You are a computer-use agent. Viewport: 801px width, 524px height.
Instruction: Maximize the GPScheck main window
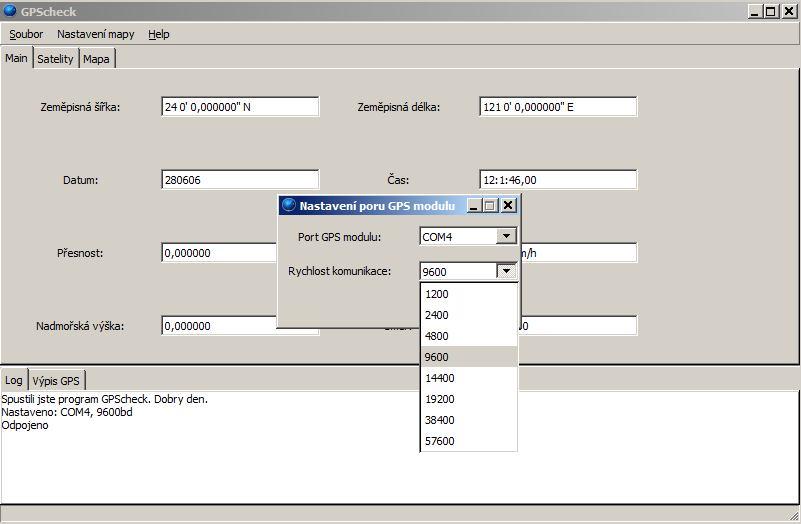click(771, 11)
